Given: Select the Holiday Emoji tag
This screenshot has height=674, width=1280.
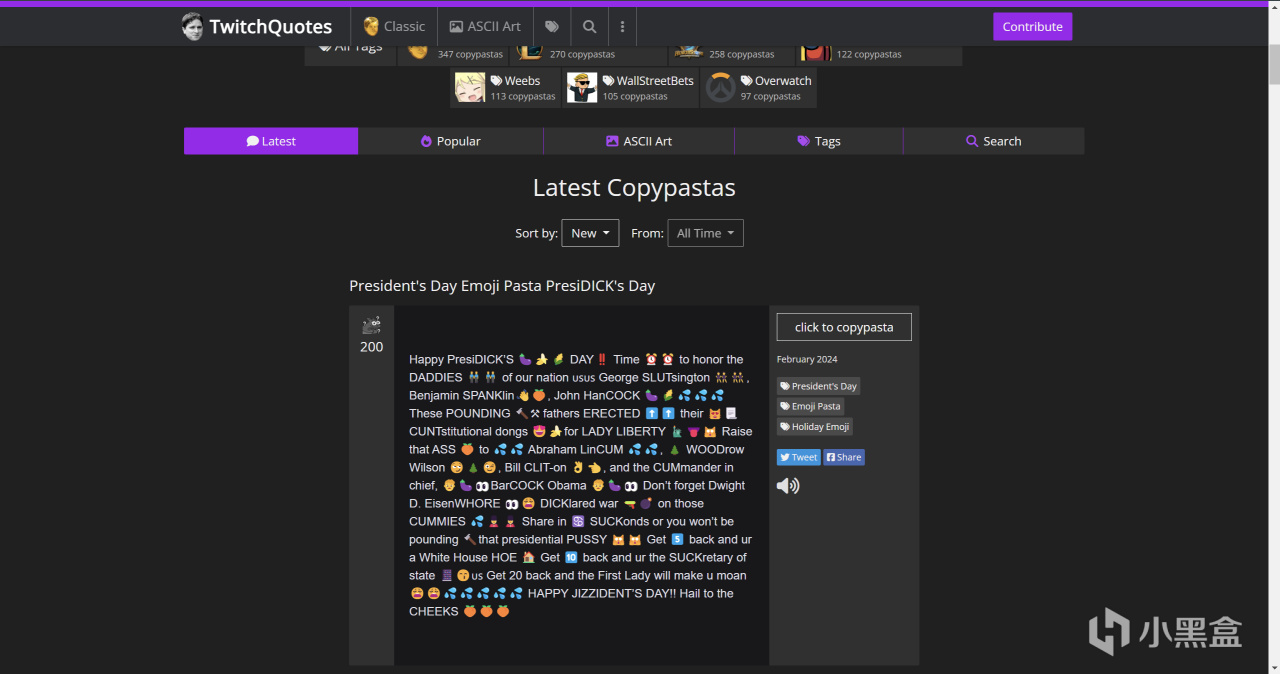Looking at the screenshot, I should coord(815,427).
